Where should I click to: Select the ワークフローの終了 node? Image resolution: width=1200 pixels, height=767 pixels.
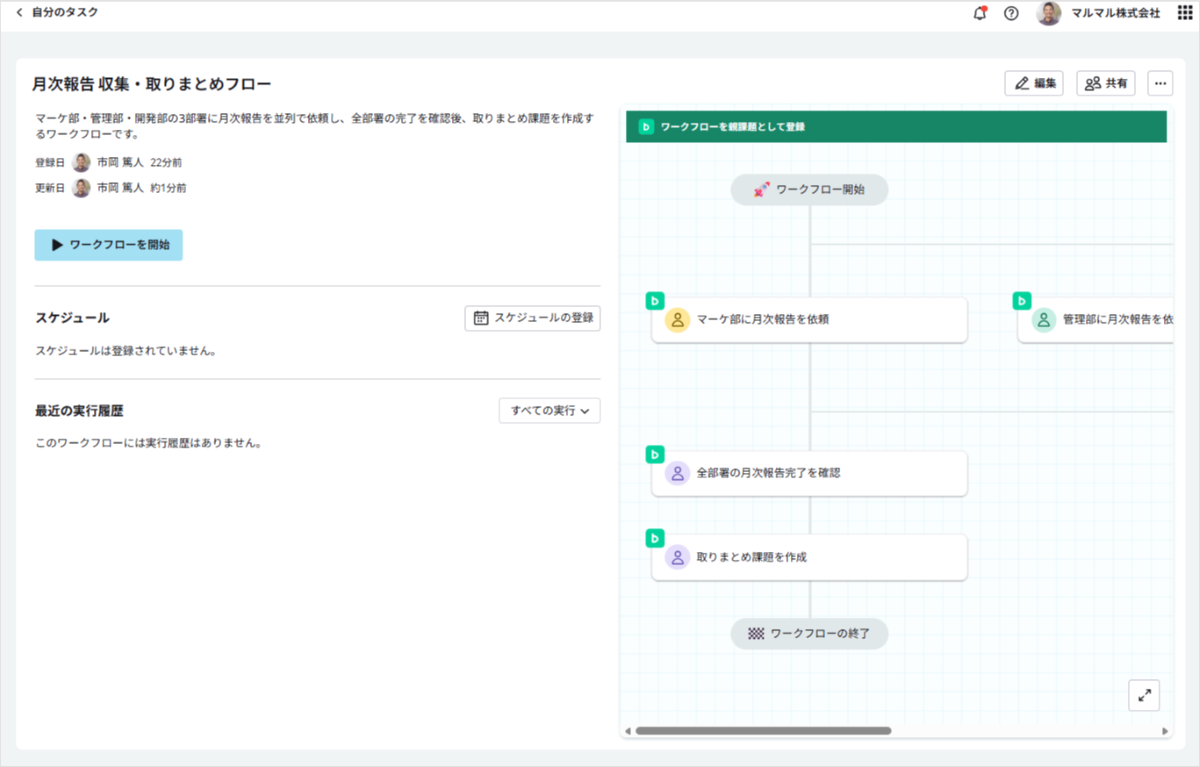click(x=809, y=633)
